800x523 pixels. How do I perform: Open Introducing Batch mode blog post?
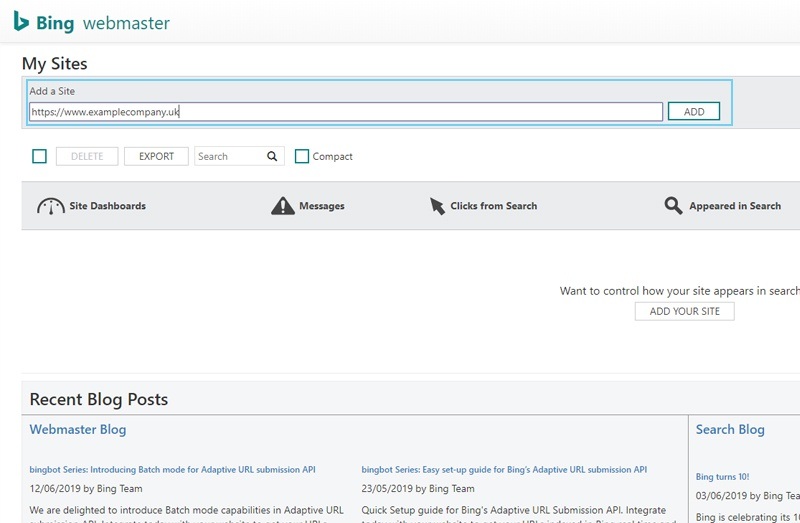click(172, 469)
